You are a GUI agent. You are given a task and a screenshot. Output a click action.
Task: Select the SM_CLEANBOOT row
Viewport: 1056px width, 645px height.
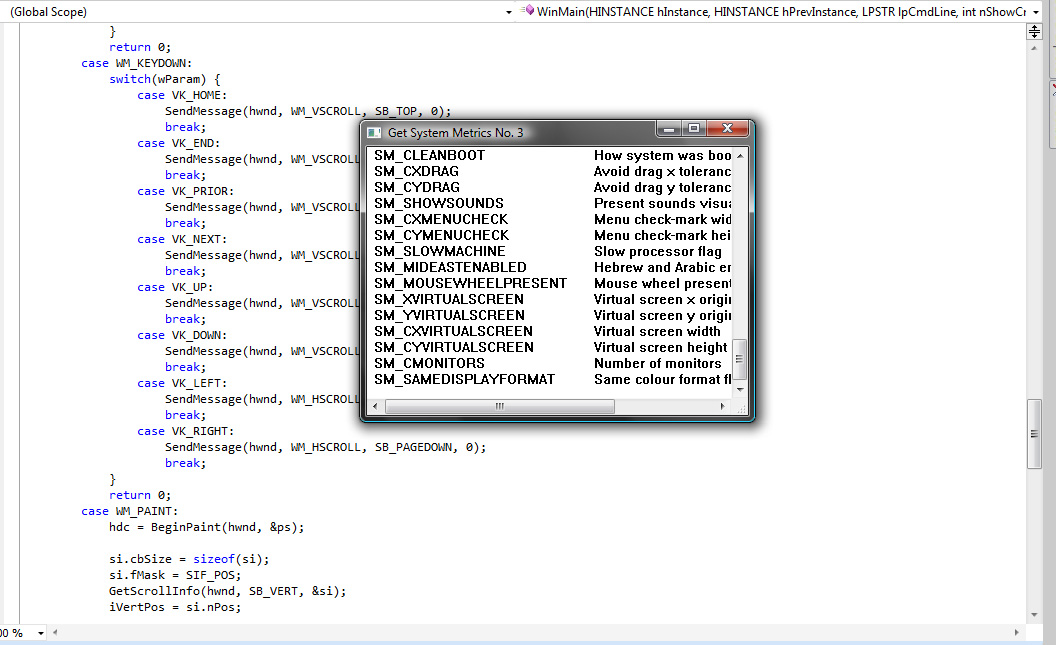[x=550, y=156]
